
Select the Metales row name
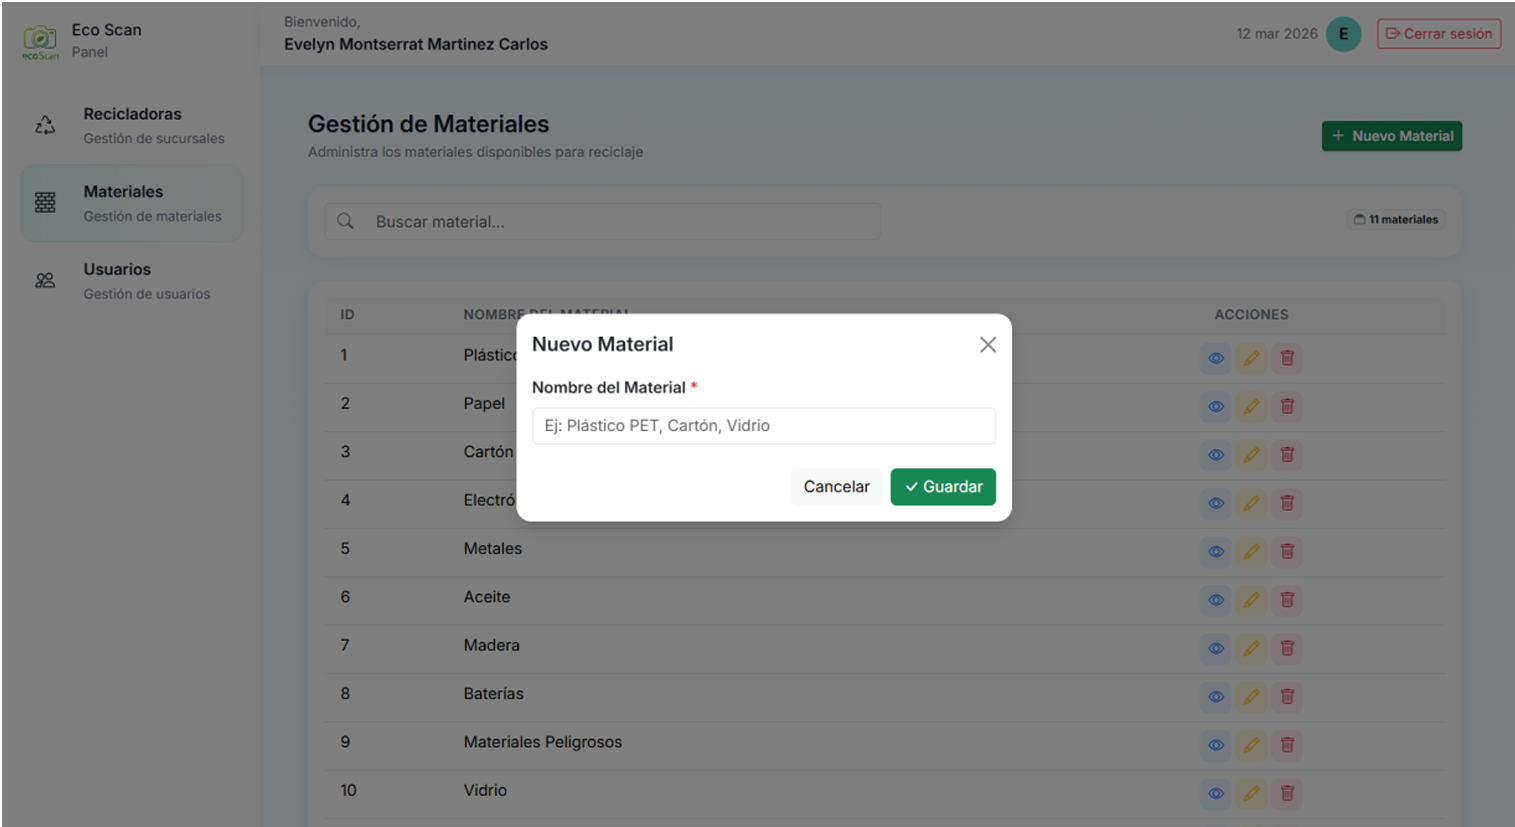click(x=492, y=548)
